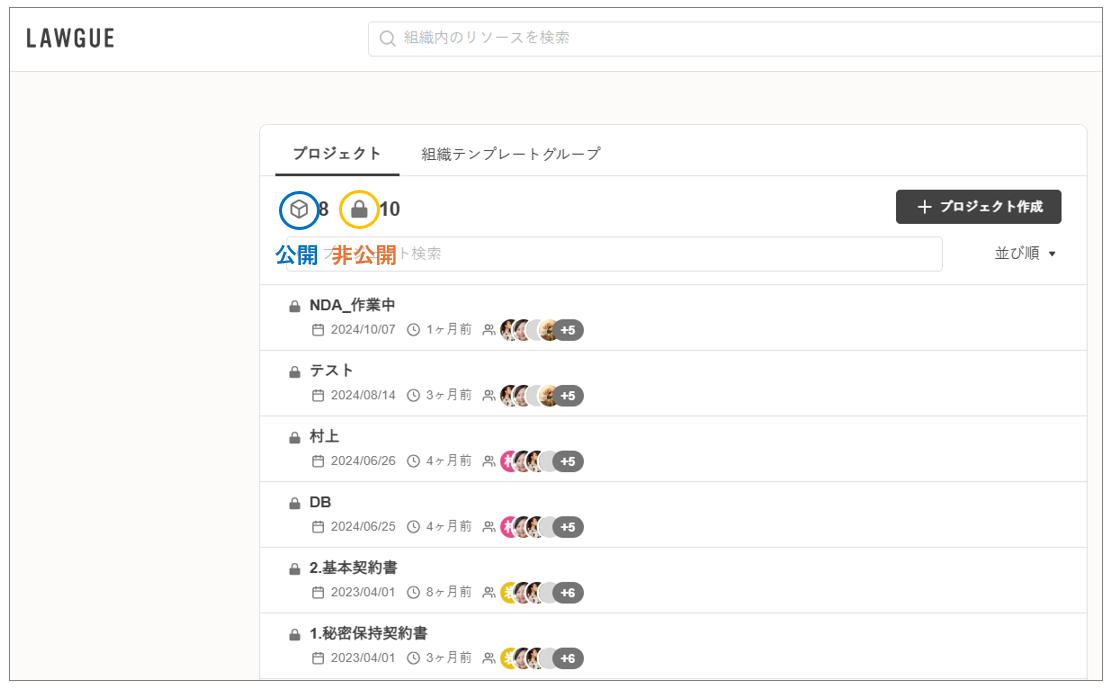
Task: Click the public projects cube icon
Action: (x=299, y=210)
